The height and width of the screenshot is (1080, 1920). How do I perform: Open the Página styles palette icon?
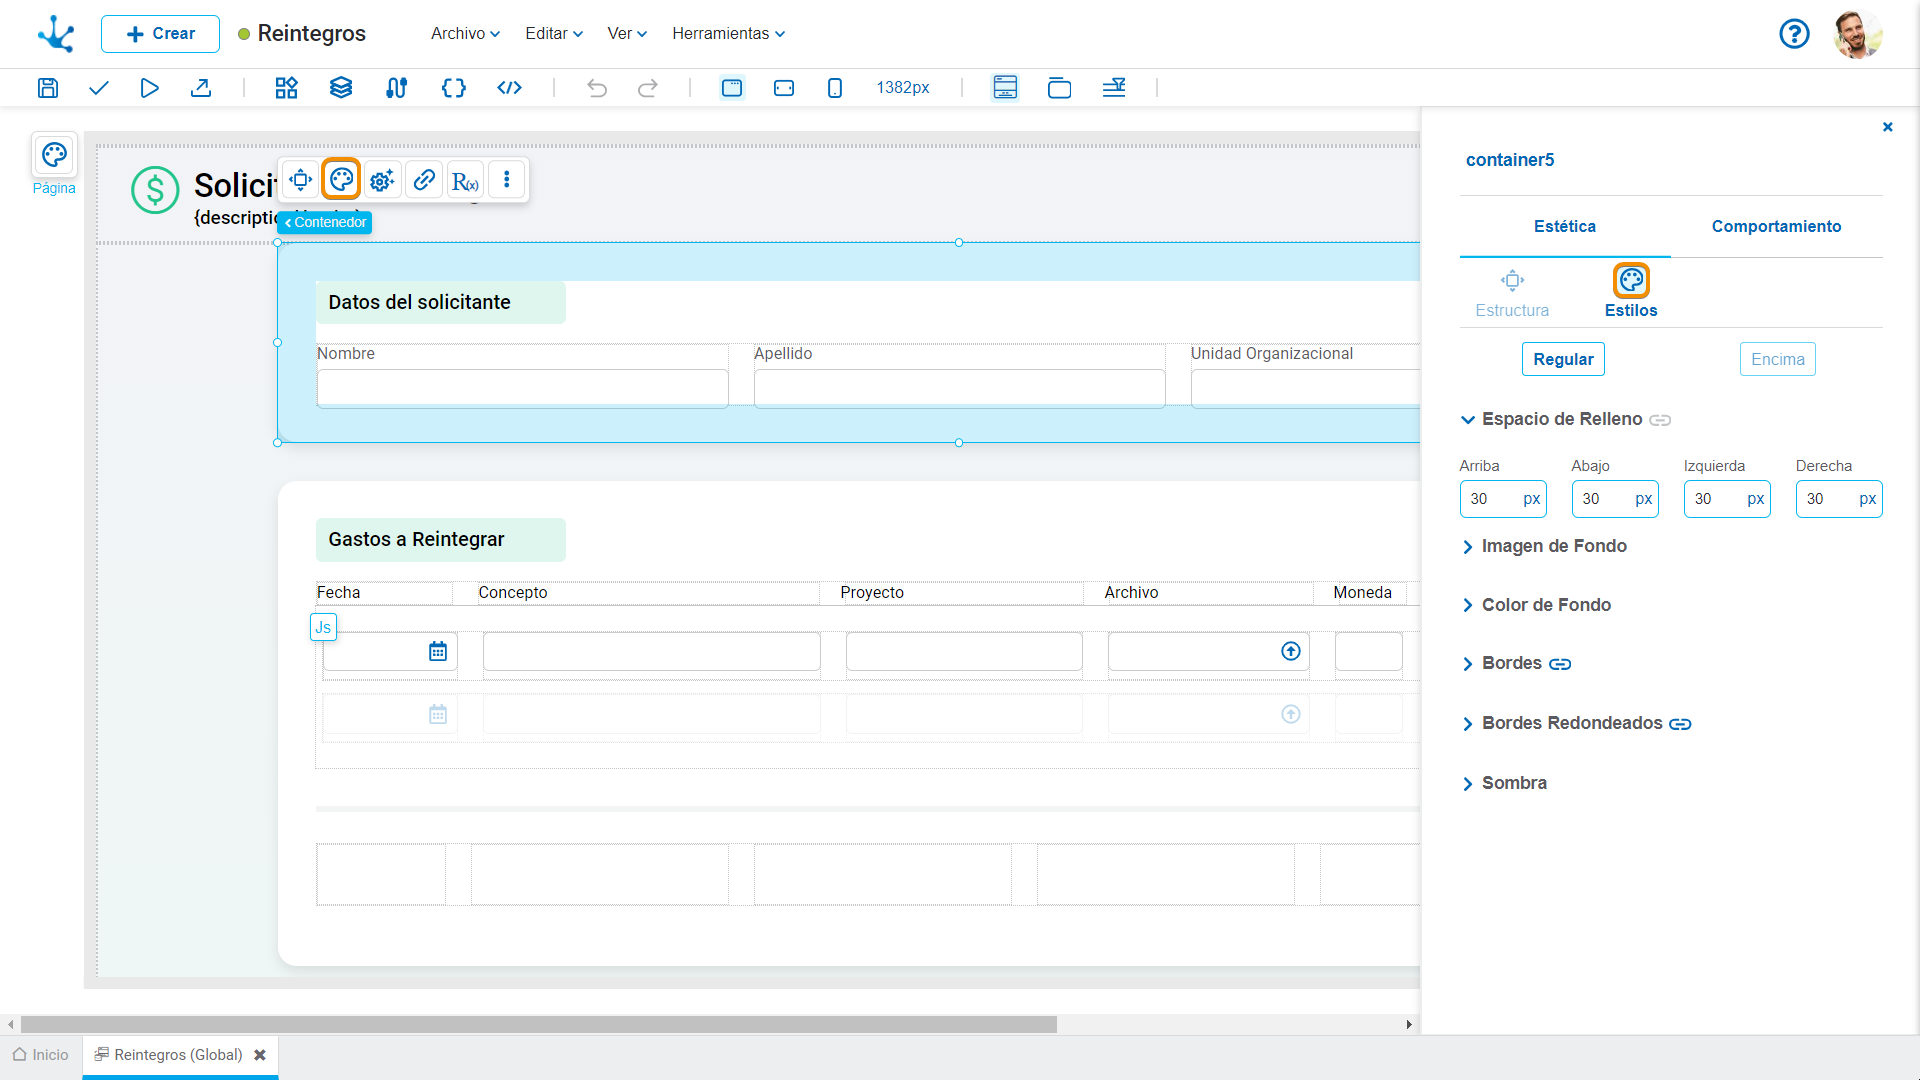[x=54, y=155]
